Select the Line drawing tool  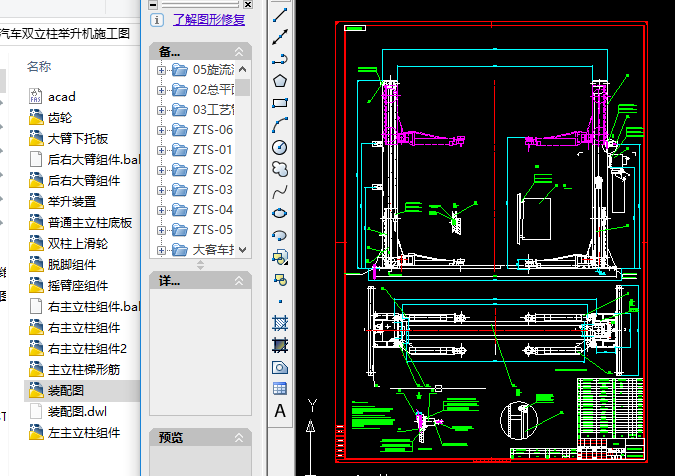click(280, 13)
